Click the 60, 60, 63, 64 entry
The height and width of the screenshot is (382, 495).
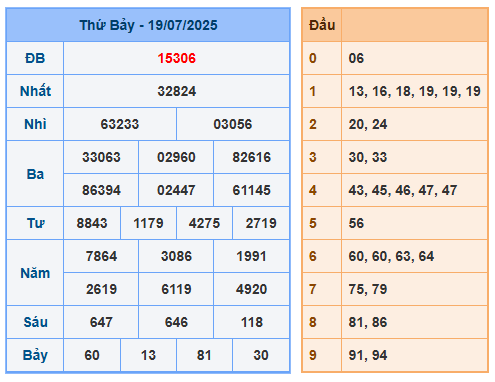tap(391, 256)
